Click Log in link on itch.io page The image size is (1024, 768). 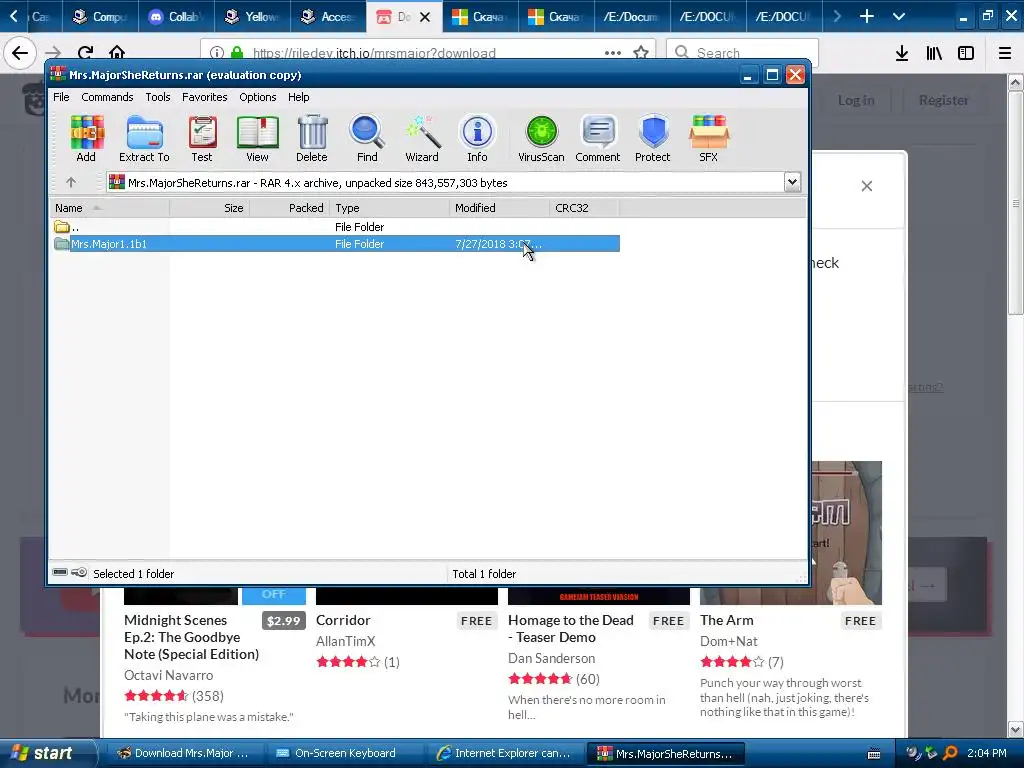coord(856,100)
